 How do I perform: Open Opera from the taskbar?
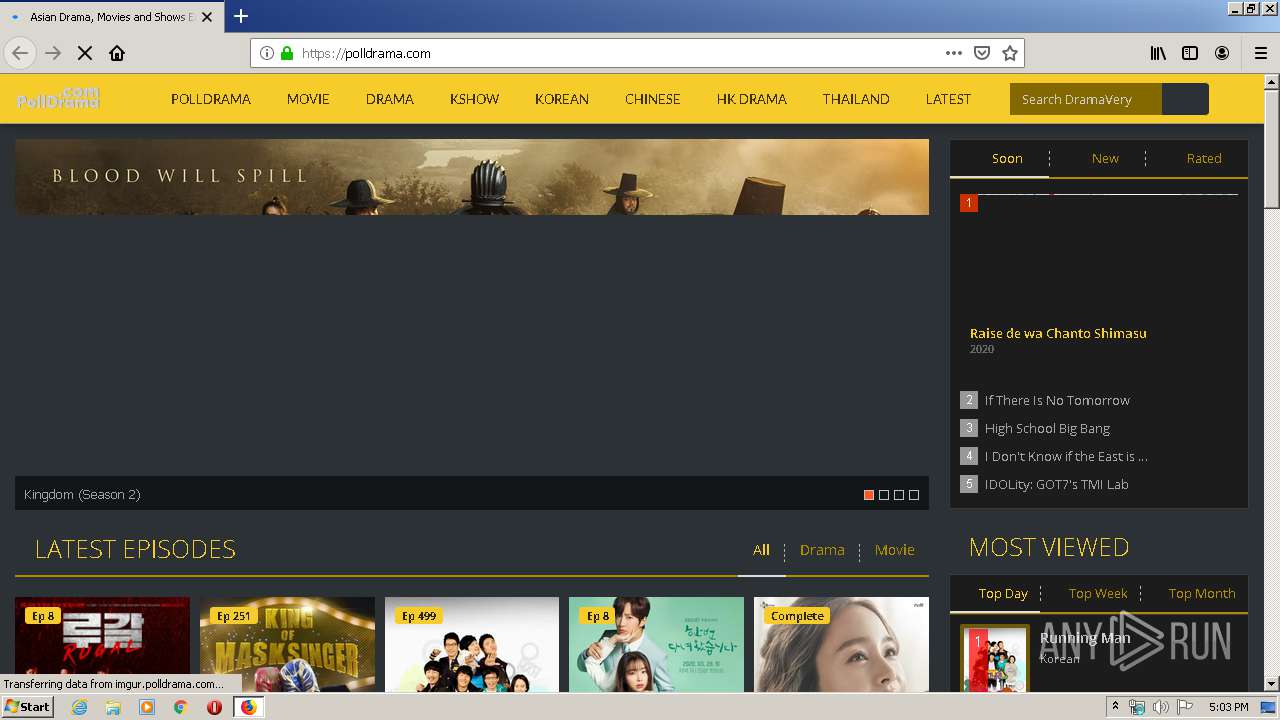(214, 707)
